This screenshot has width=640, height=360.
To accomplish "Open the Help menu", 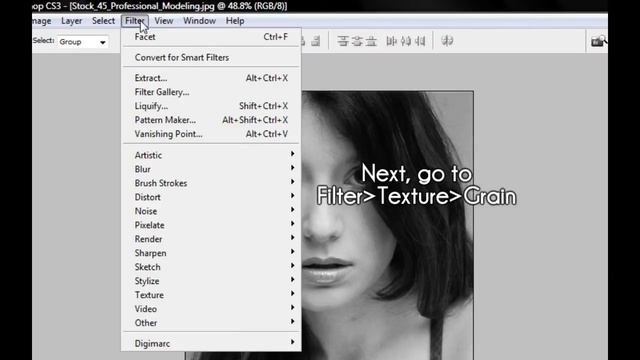I will coord(235,21).
